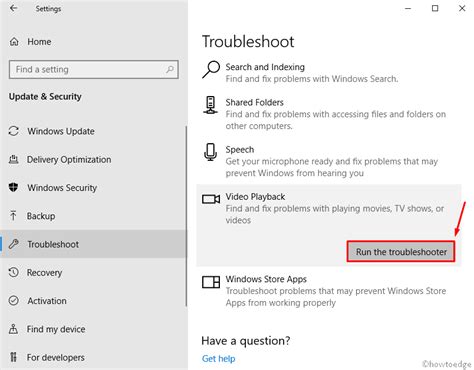Open For developers settings
Image resolution: width=474 pixels, height=370 pixels.
93,357
